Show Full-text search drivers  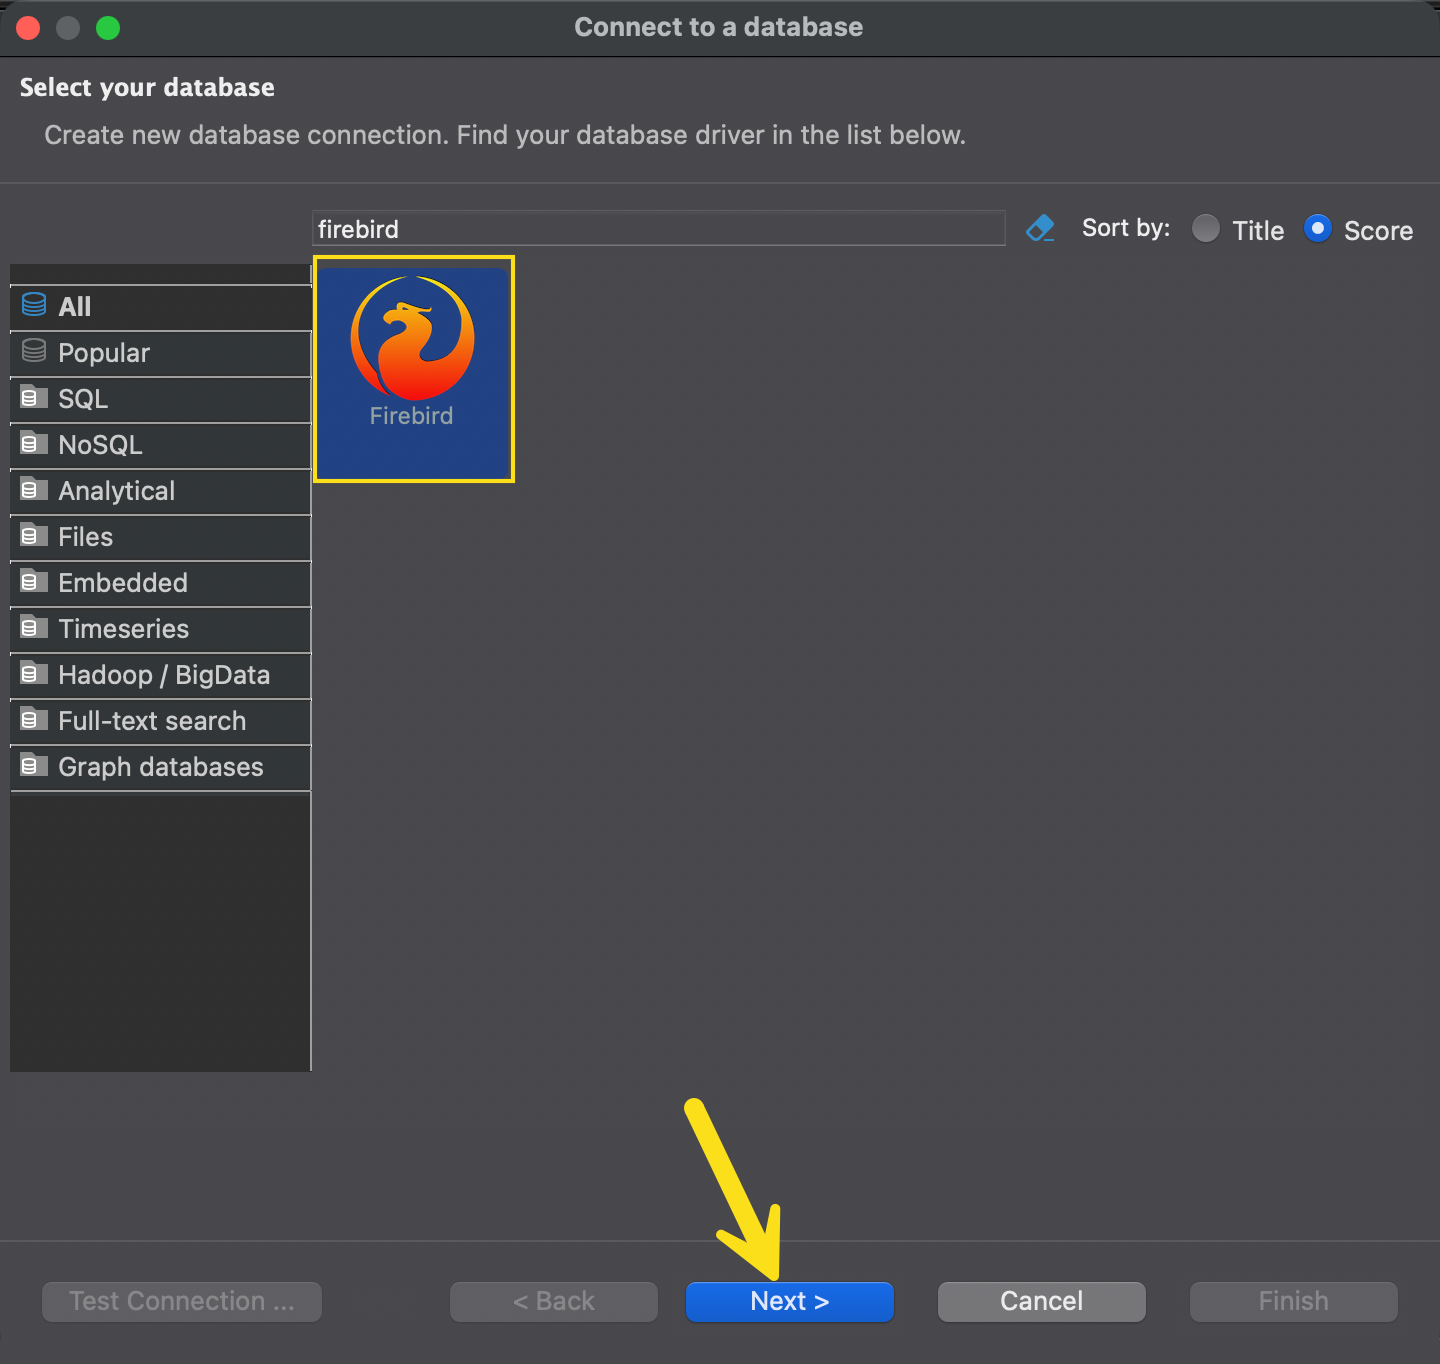coord(152,721)
